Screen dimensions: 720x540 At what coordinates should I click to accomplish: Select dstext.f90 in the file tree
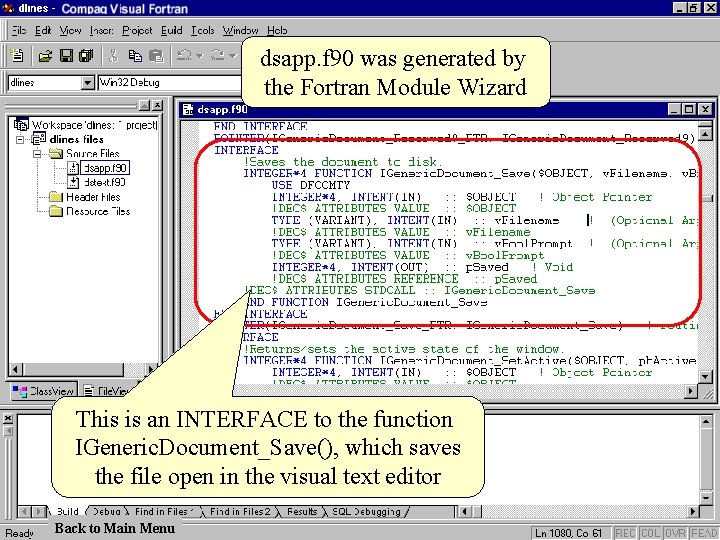point(105,182)
